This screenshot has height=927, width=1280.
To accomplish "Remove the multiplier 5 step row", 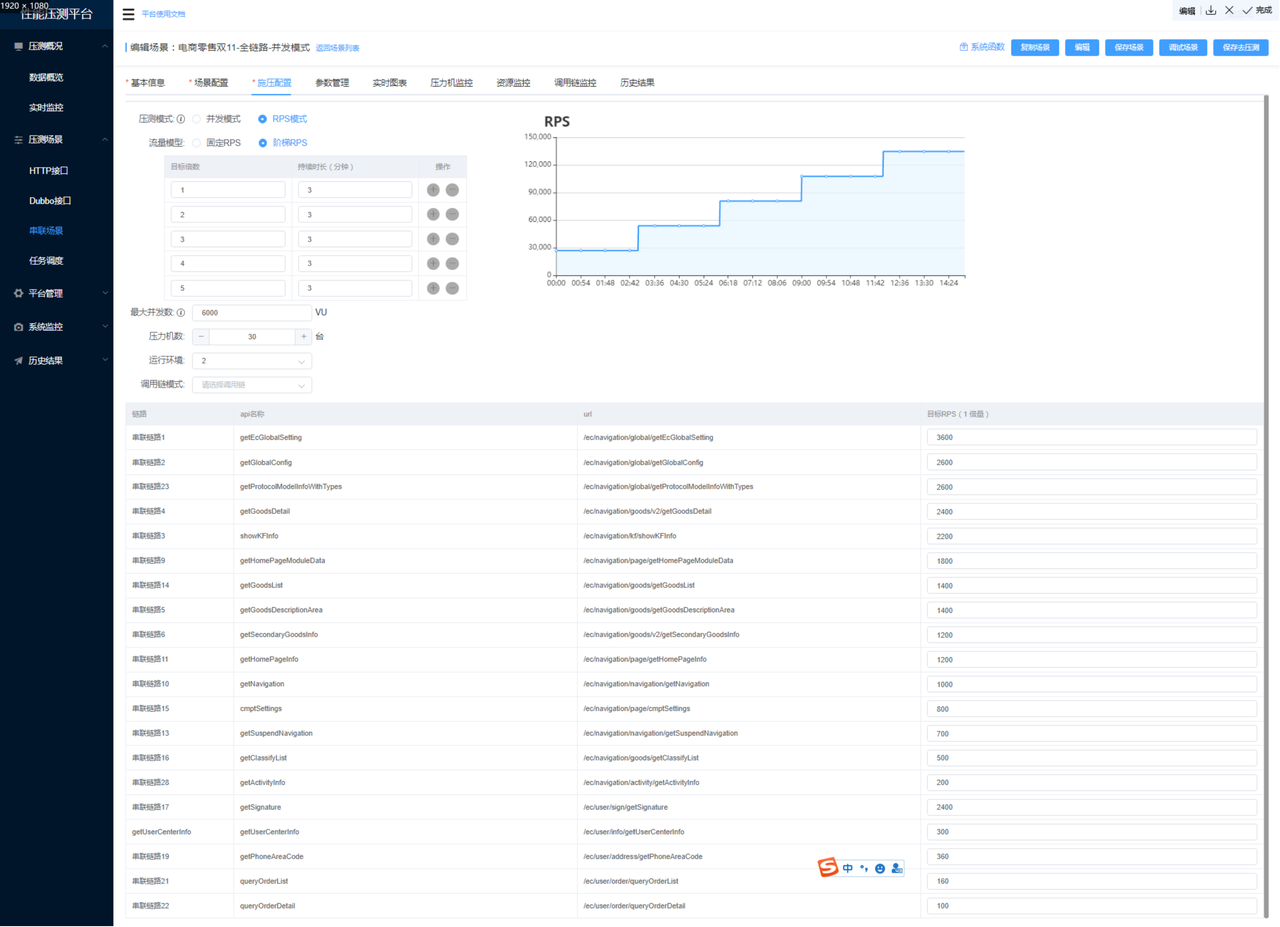I will [x=452, y=288].
